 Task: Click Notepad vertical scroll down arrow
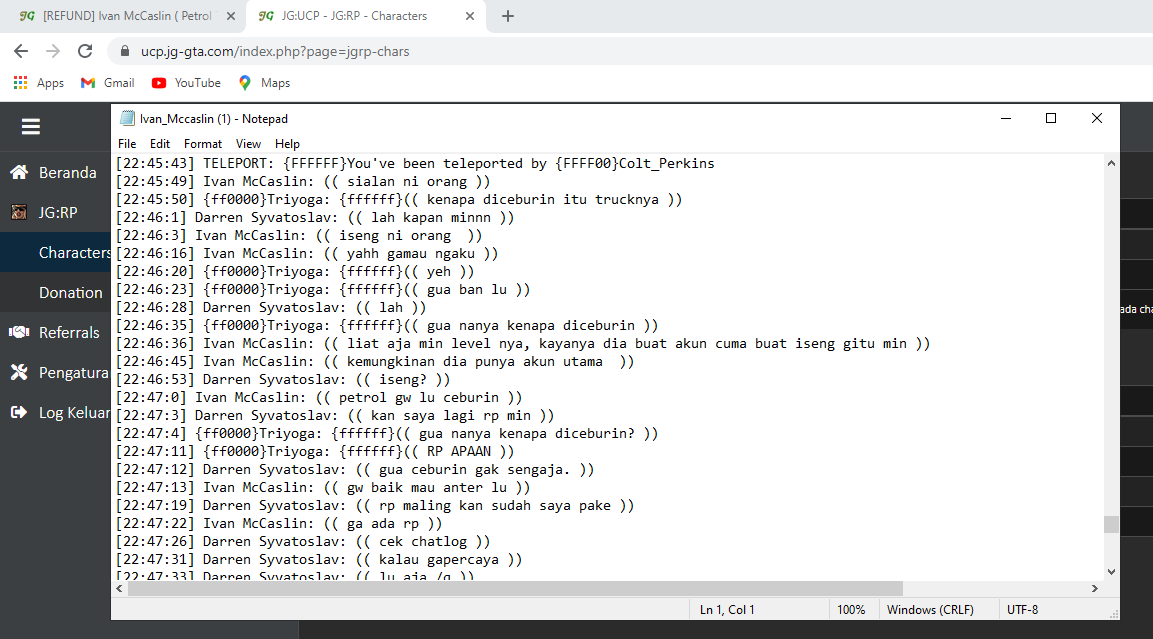click(1111, 571)
